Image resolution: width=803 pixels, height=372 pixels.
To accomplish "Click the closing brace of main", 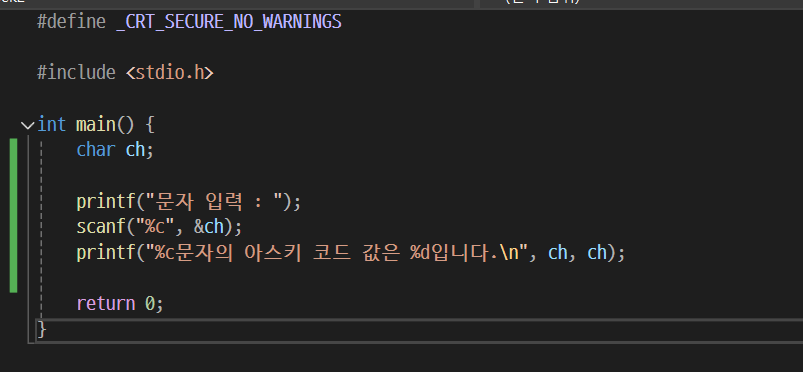I will click(41, 329).
